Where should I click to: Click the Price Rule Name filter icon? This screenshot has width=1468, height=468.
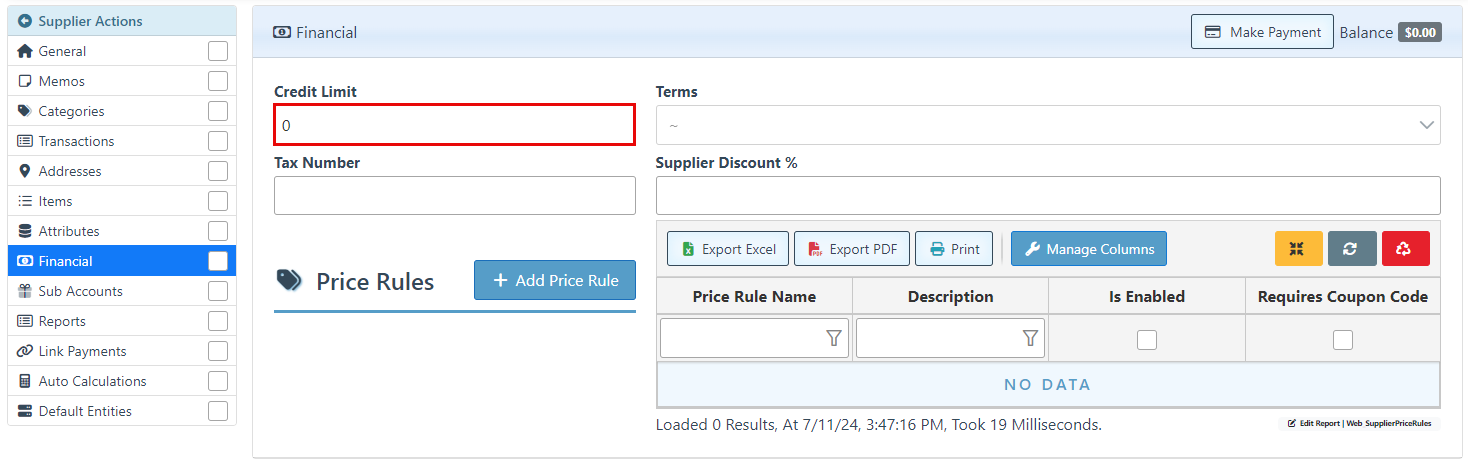pos(834,339)
